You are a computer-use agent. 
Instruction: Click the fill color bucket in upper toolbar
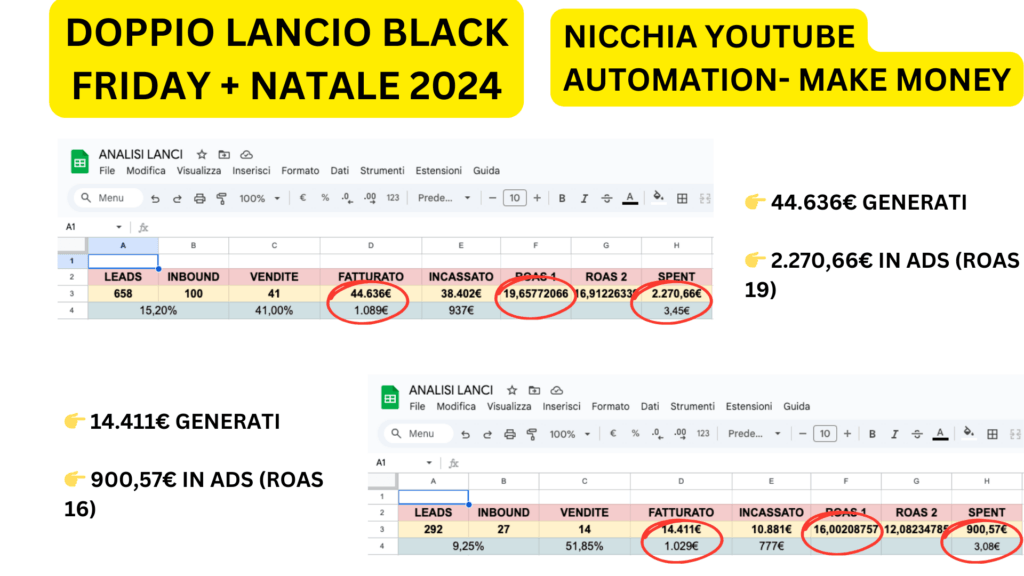tap(658, 198)
